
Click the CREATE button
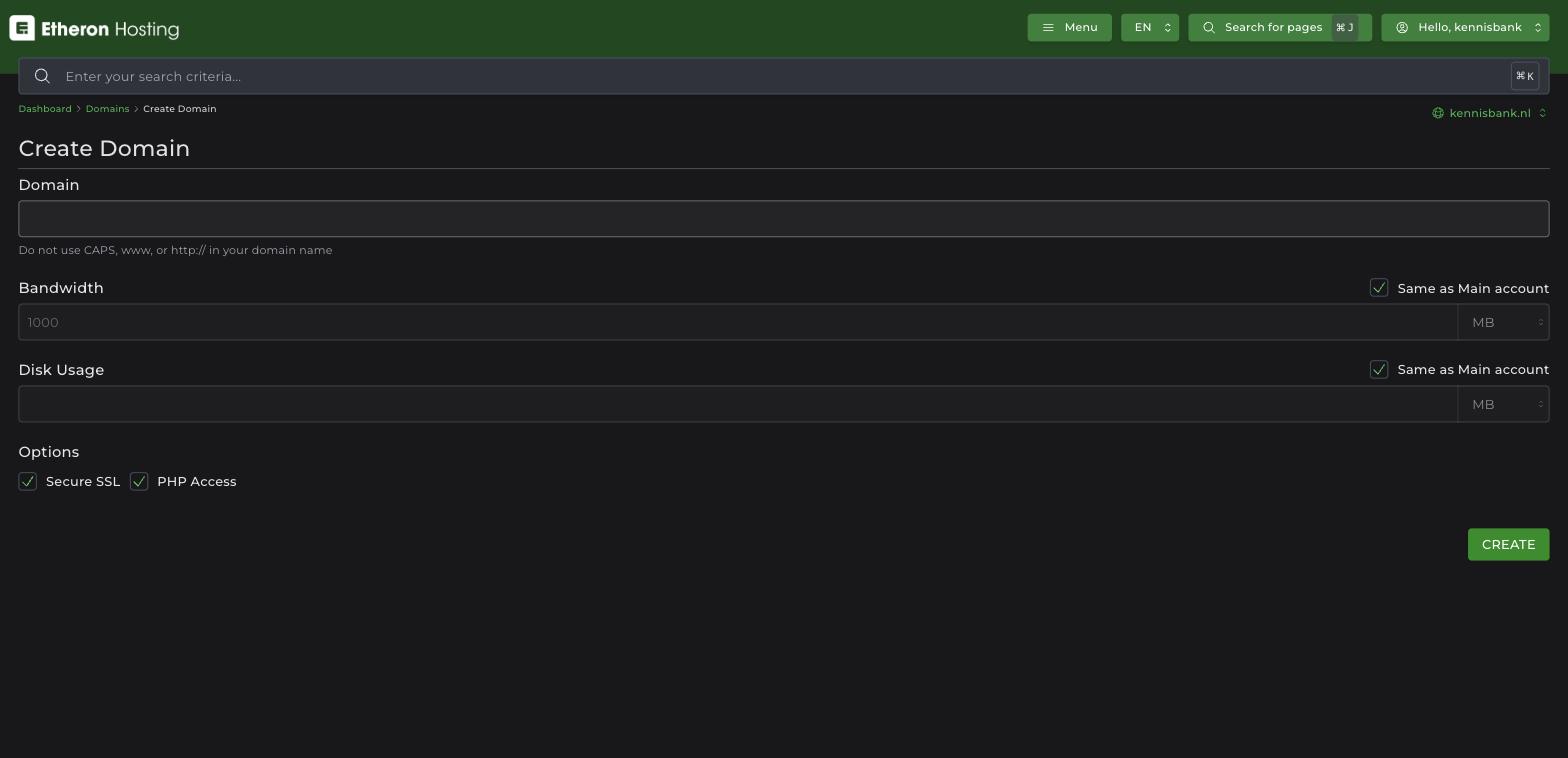click(x=1508, y=545)
